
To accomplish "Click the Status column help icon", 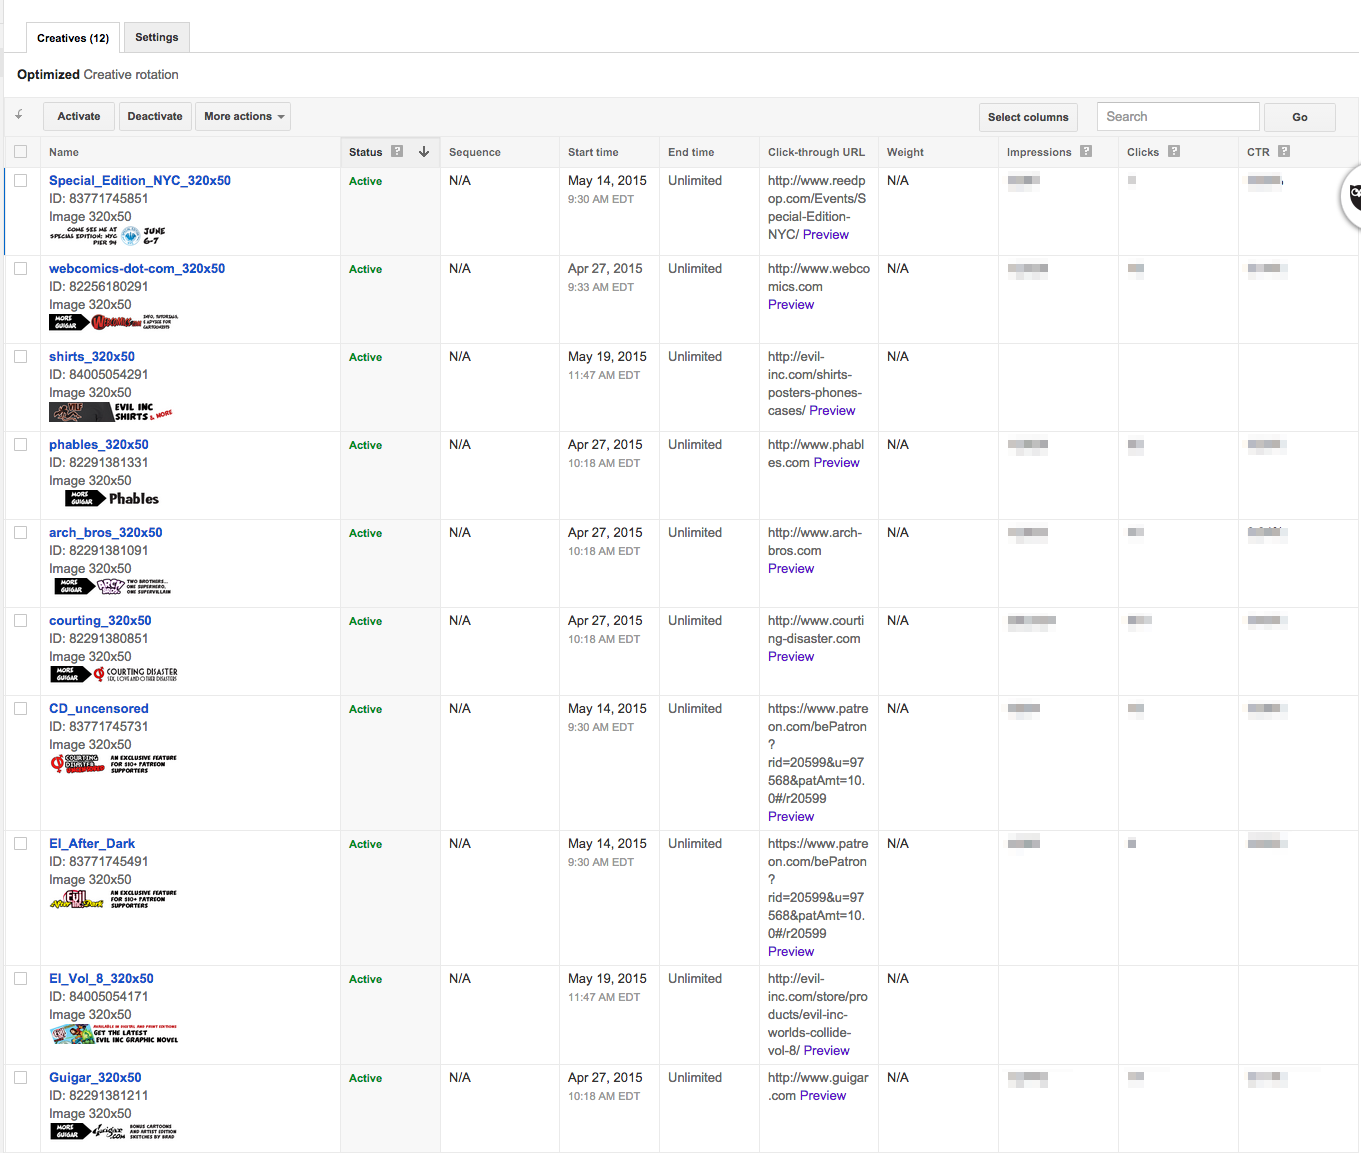I will coord(397,152).
